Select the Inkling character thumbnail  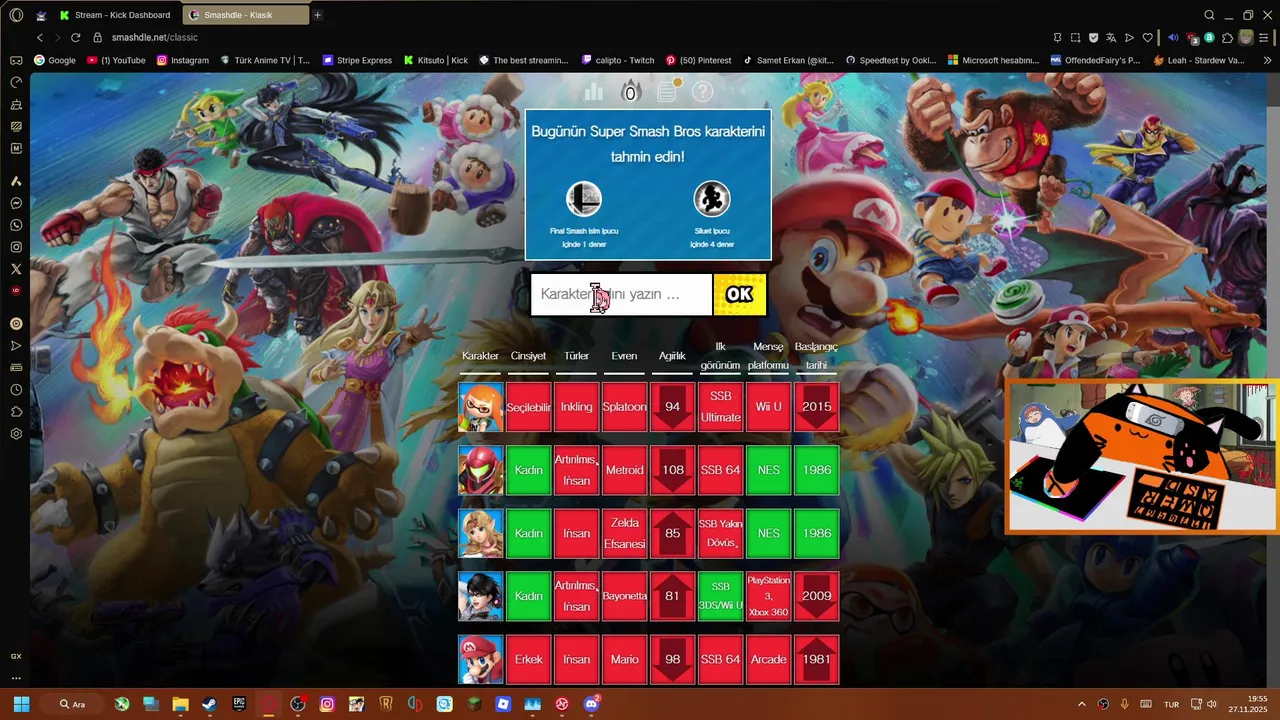(480, 407)
